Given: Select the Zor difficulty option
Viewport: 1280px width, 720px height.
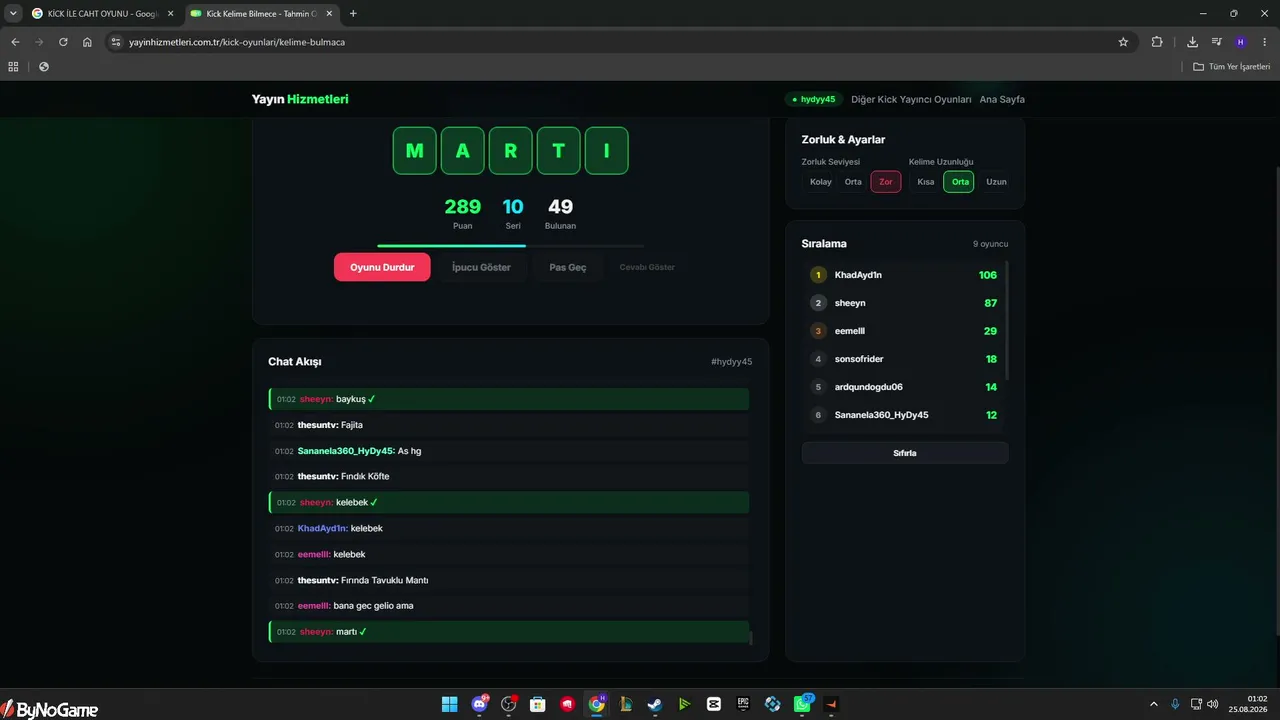Looking at the screenshot, I should 886,182.
